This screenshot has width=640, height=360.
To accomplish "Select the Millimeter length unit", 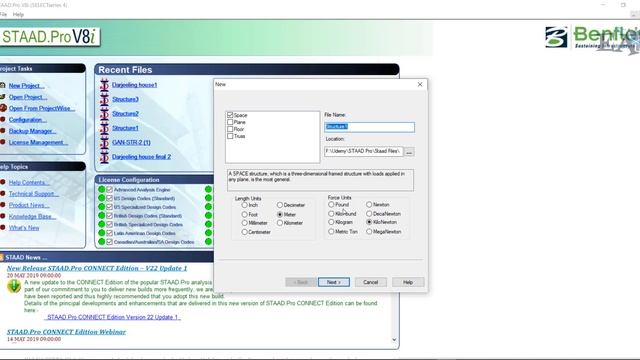I will (244, 223).
